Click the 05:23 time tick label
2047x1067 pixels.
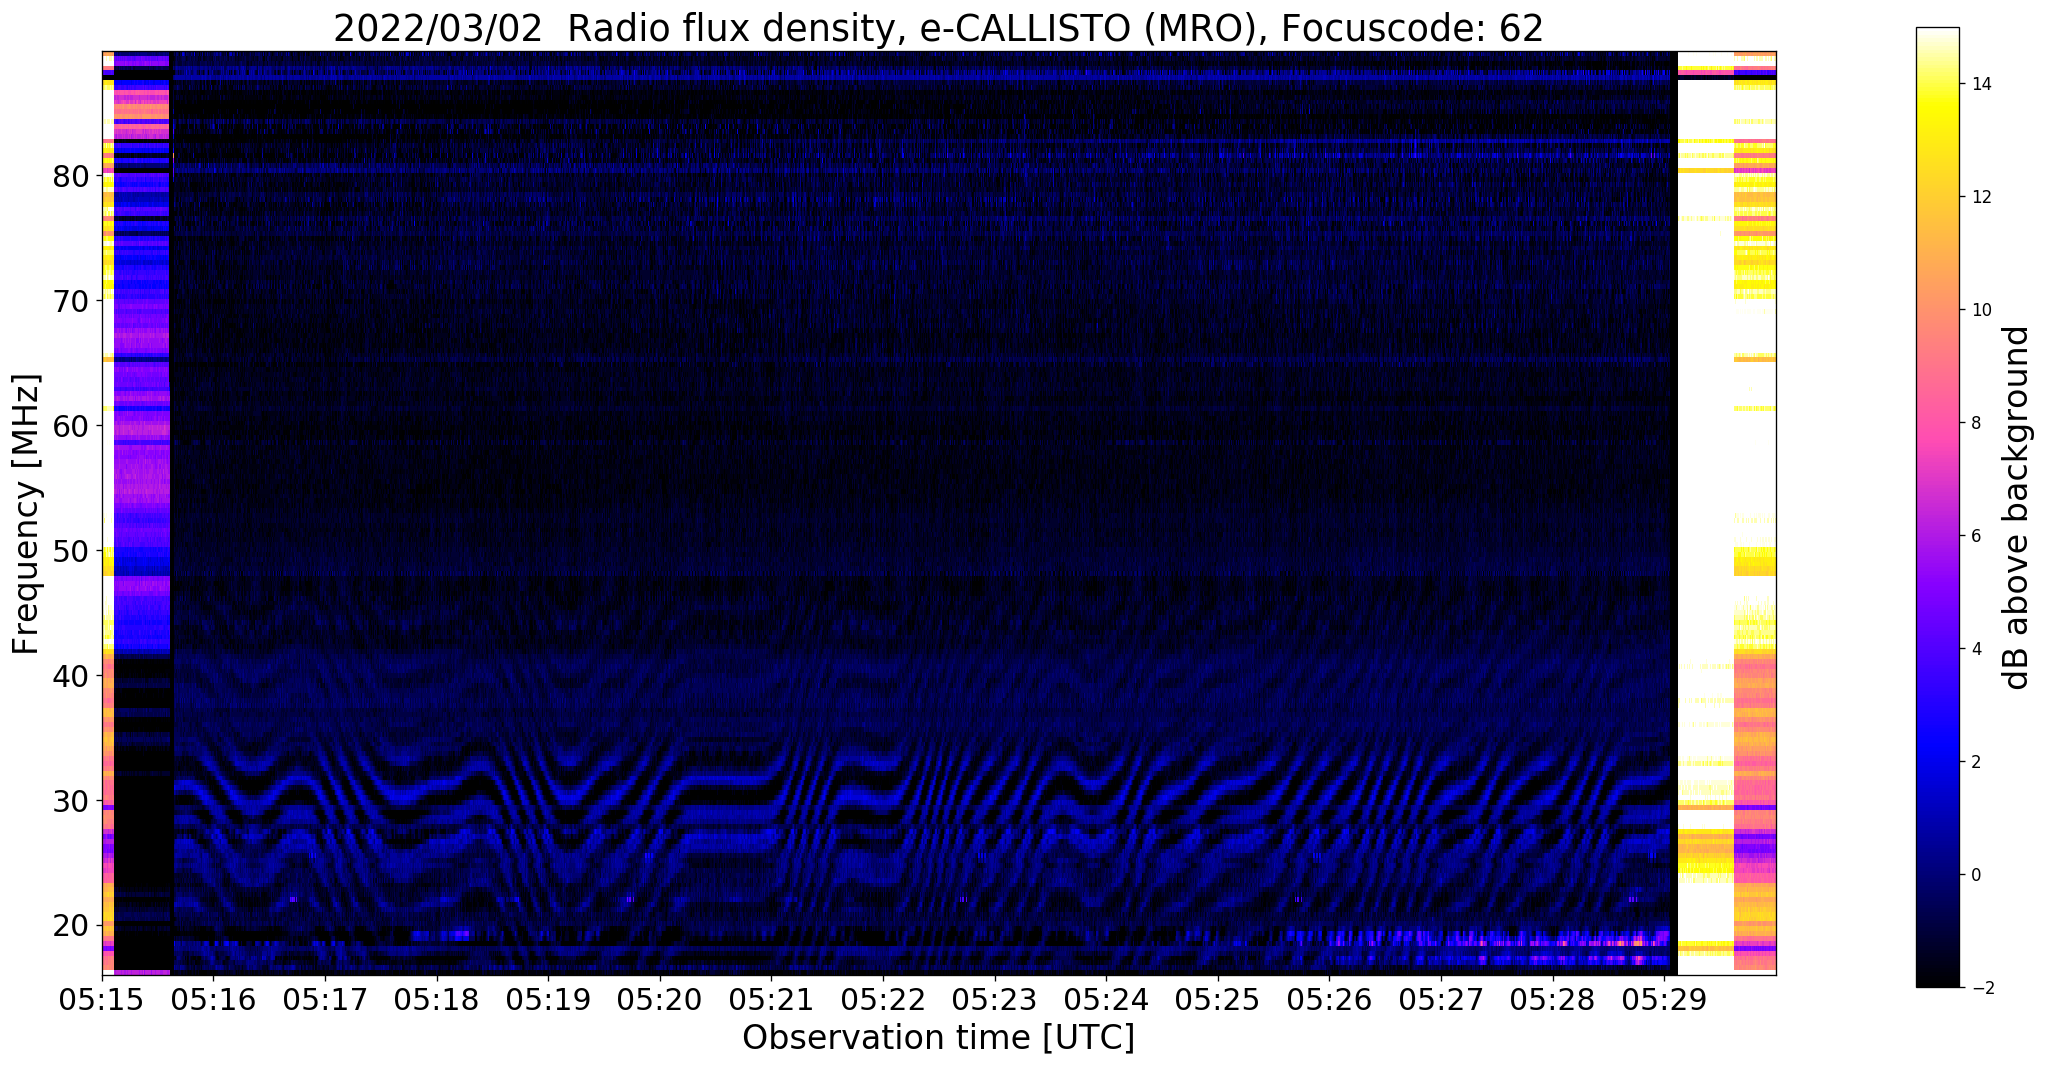click(994, 1000)
